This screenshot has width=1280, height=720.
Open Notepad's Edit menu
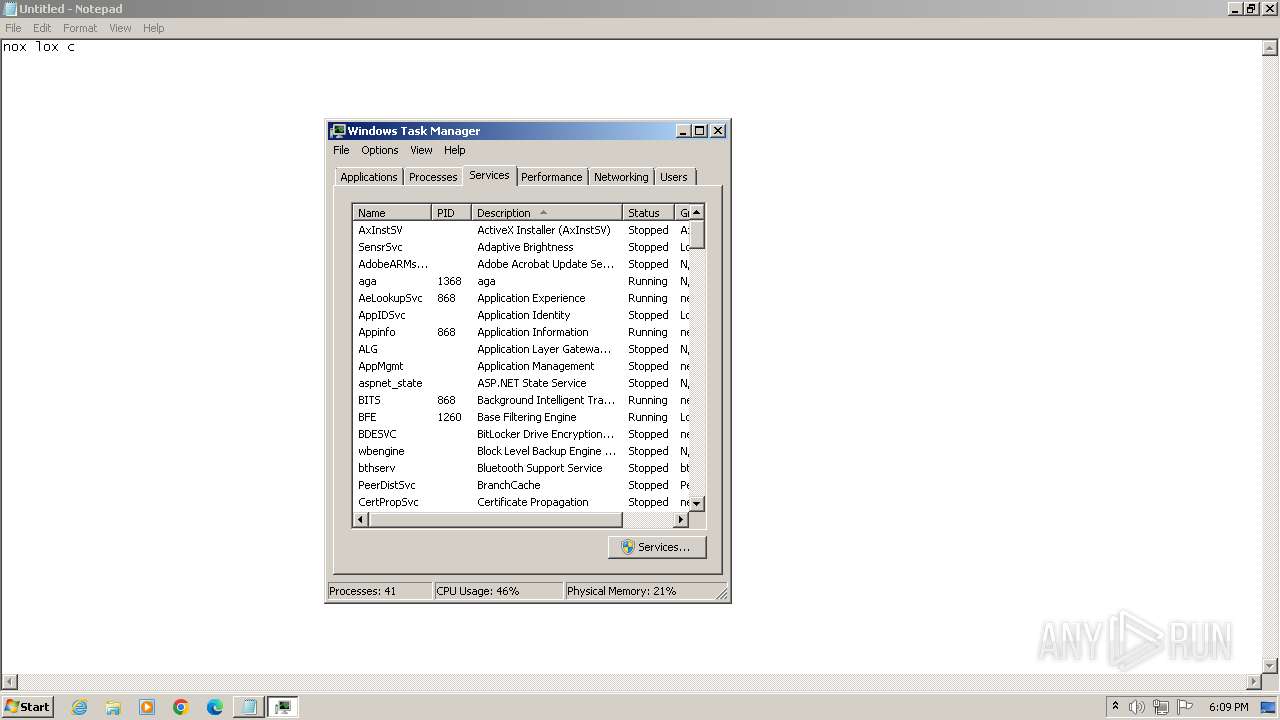42,28
